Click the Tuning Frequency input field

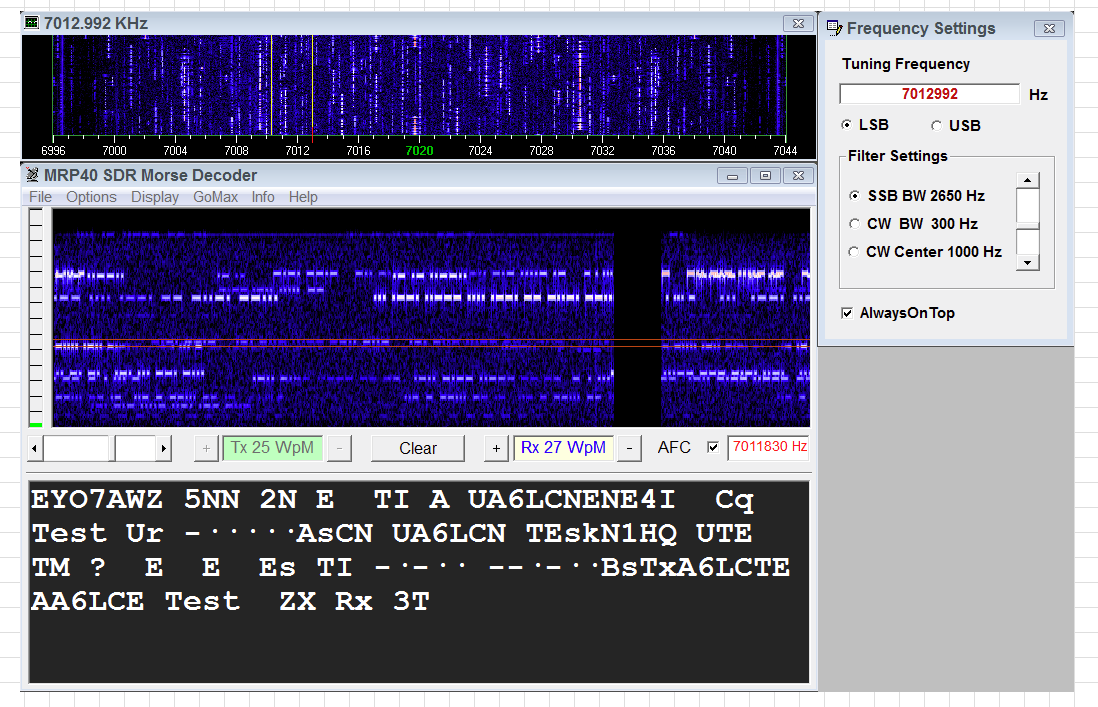929,94
